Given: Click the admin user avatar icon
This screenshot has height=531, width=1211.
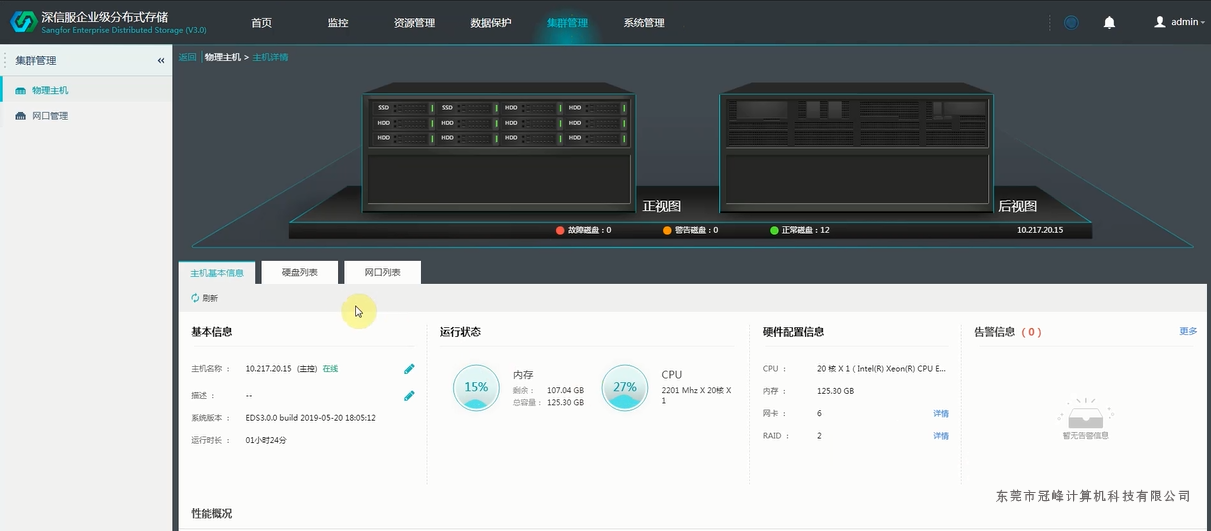Looking at the screenshot, I should click(x=1160, y=22).
